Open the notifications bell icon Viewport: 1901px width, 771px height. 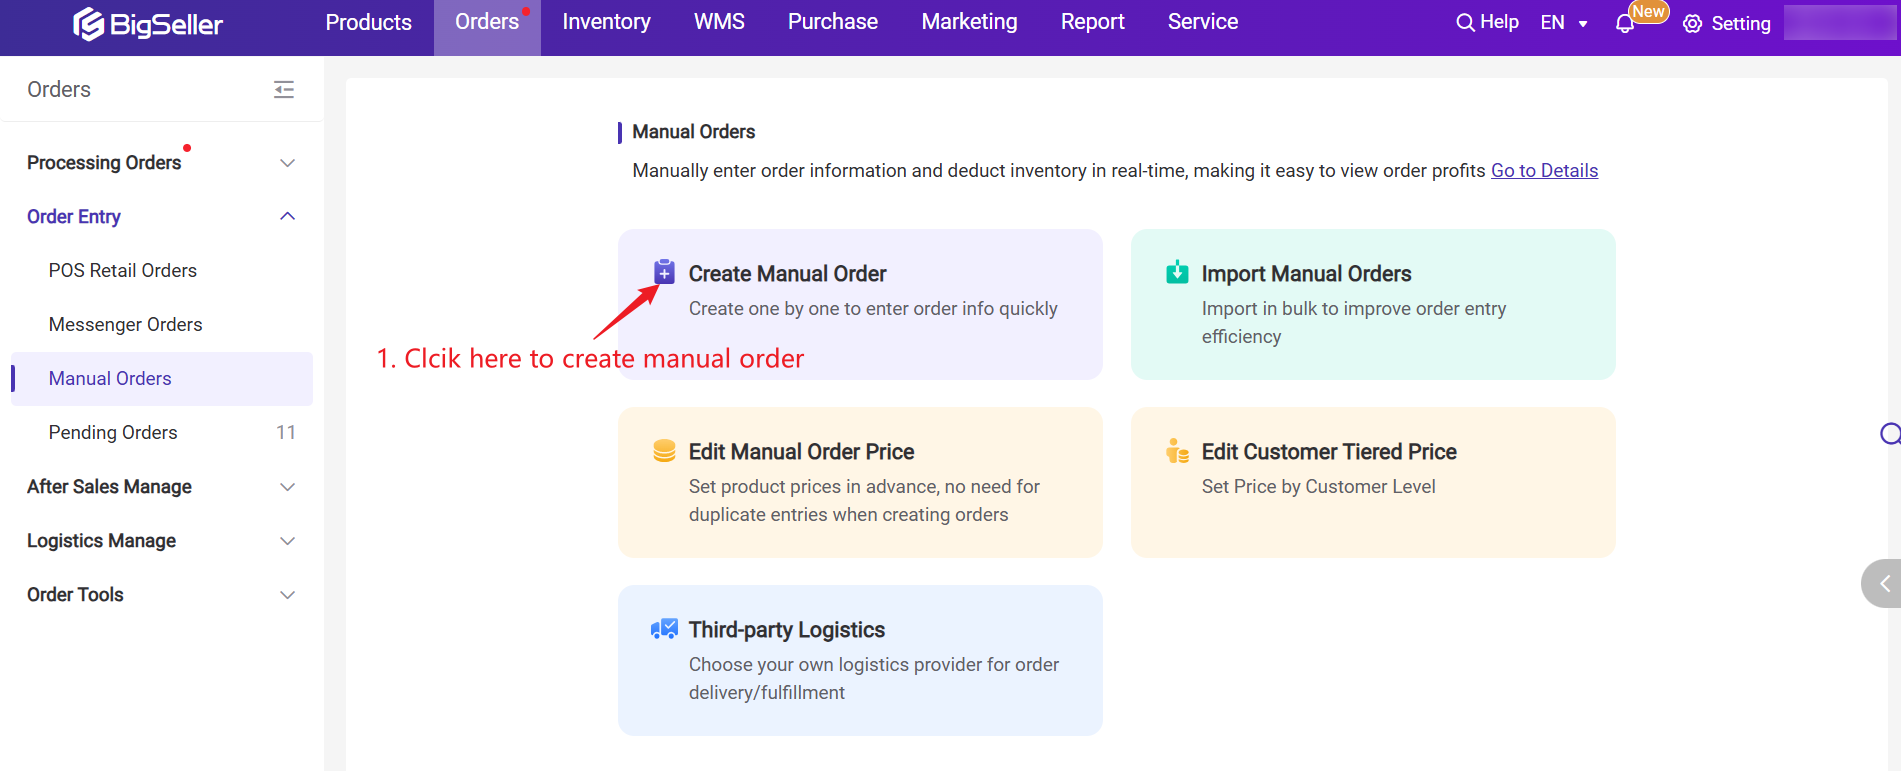click(1625, 24)
